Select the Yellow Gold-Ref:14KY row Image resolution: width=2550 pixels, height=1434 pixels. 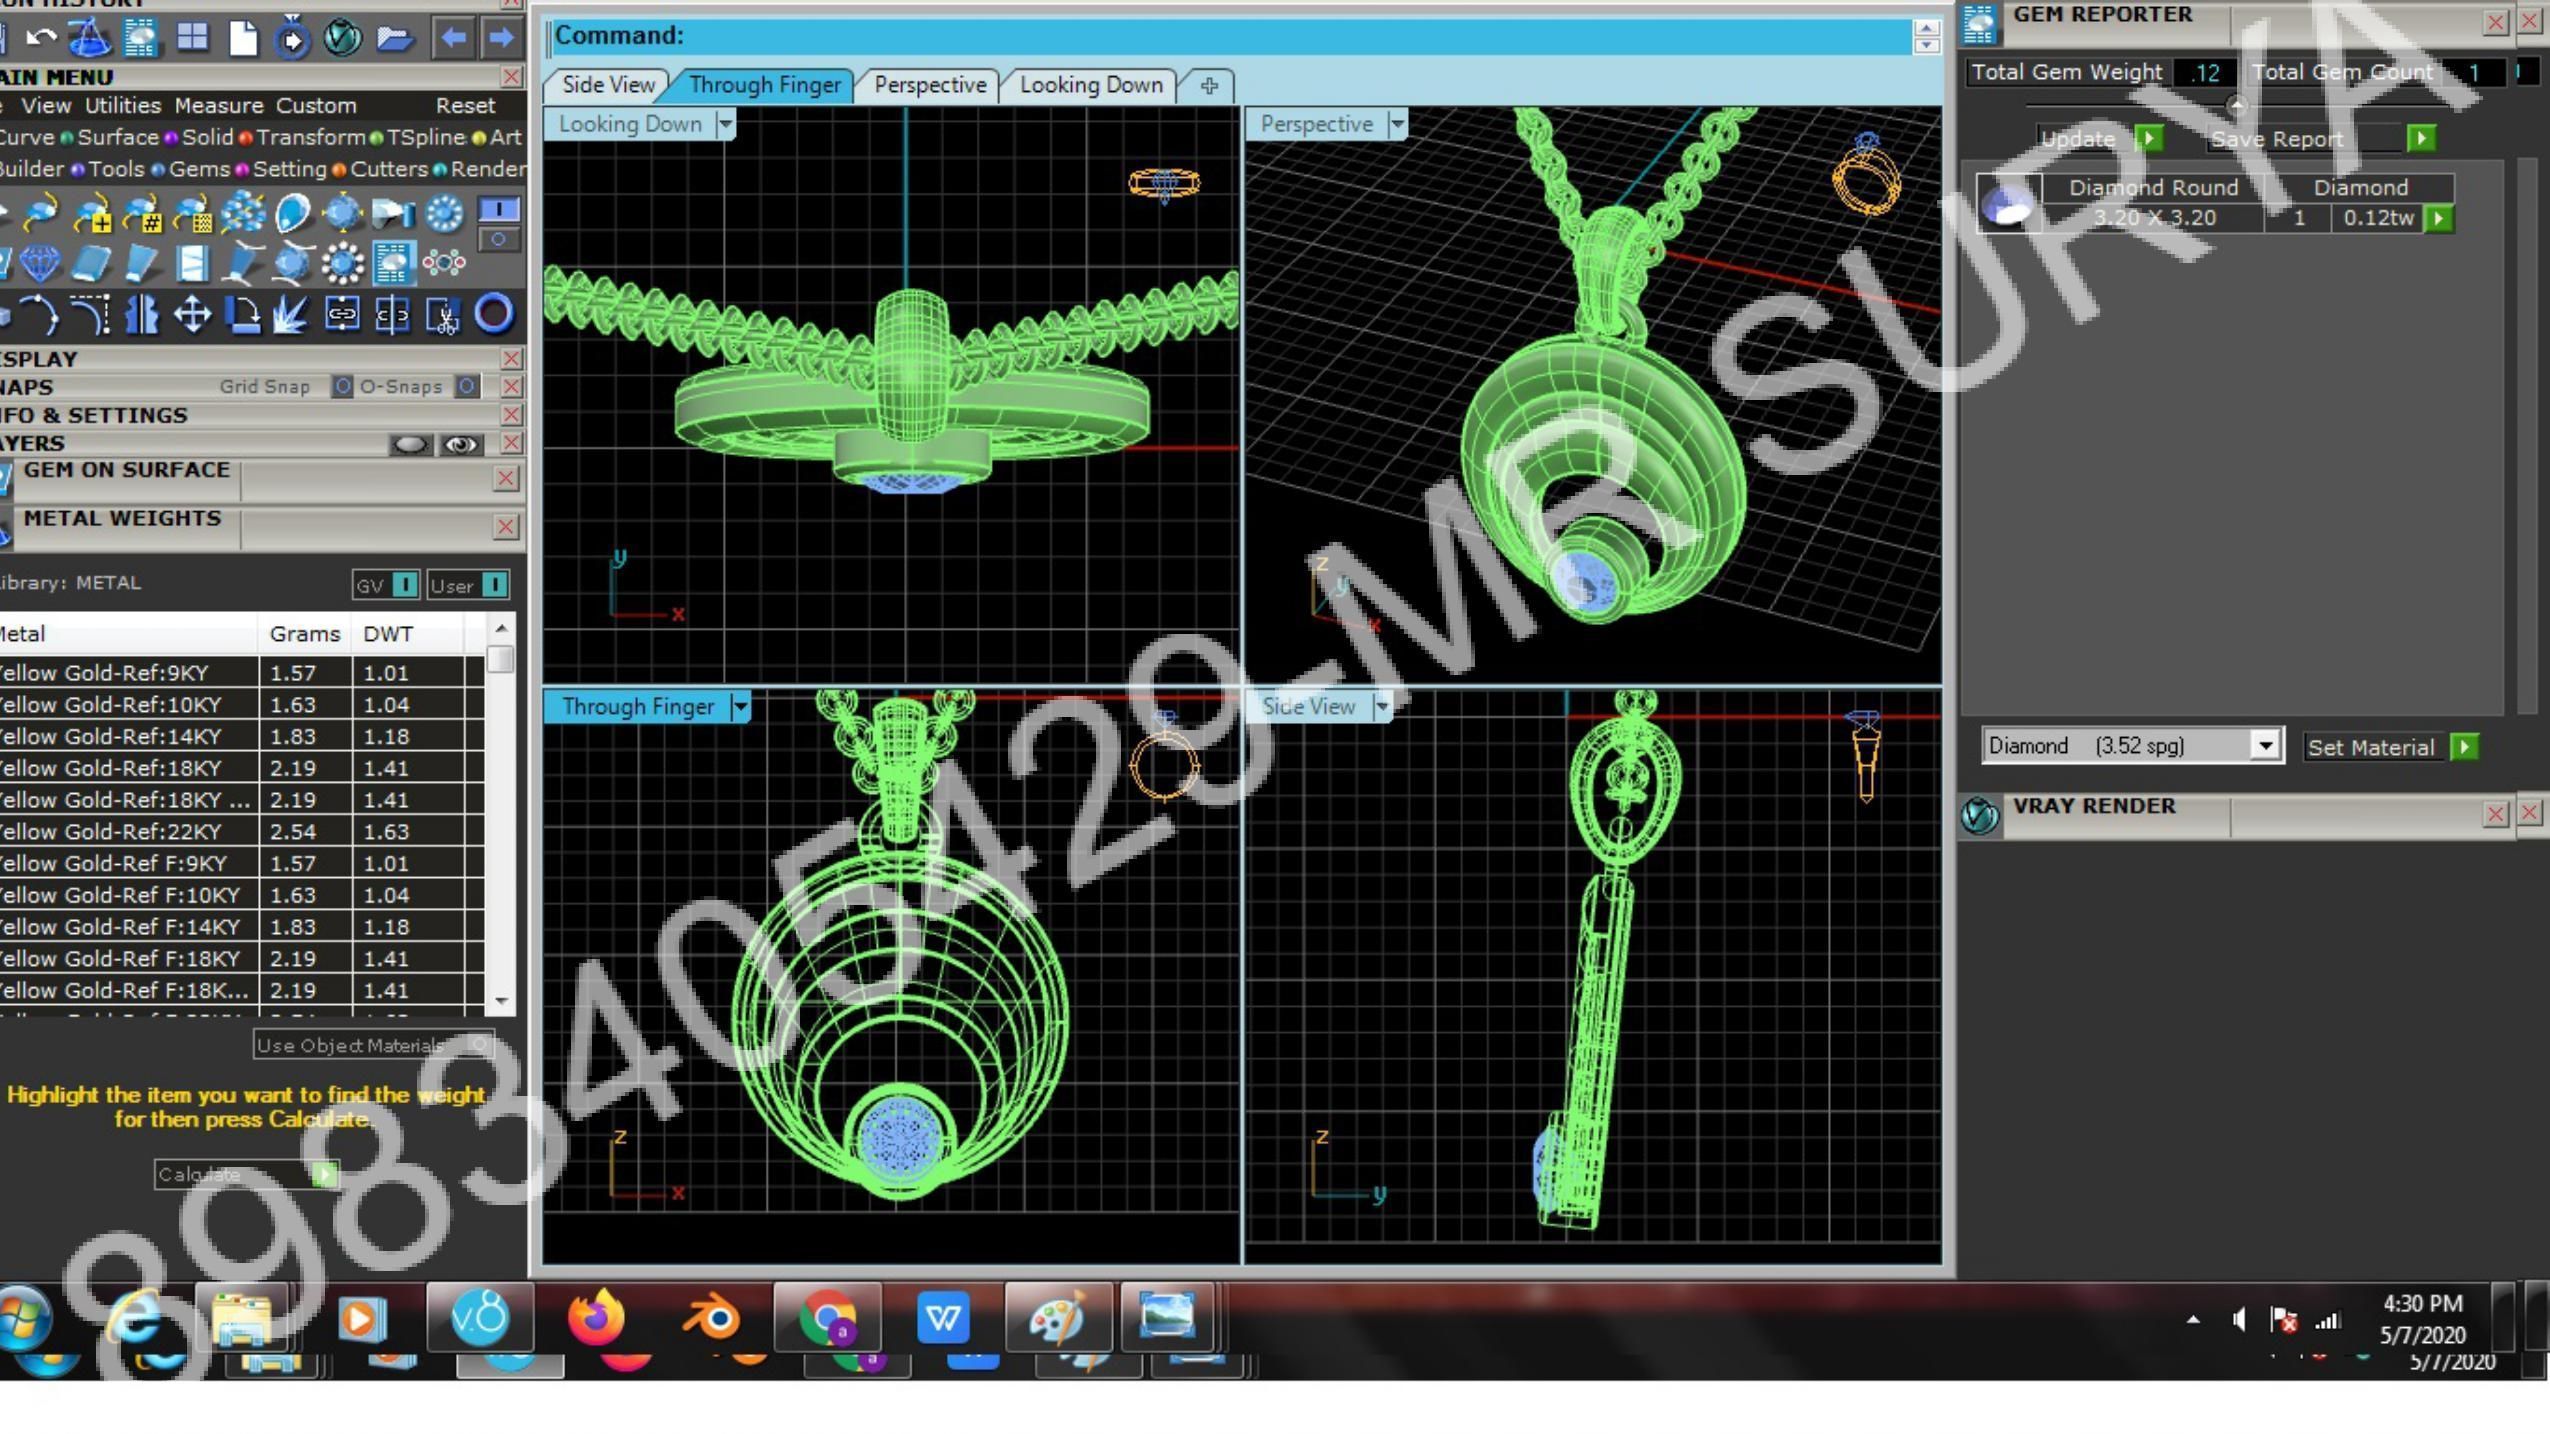[x=241, y=737]
